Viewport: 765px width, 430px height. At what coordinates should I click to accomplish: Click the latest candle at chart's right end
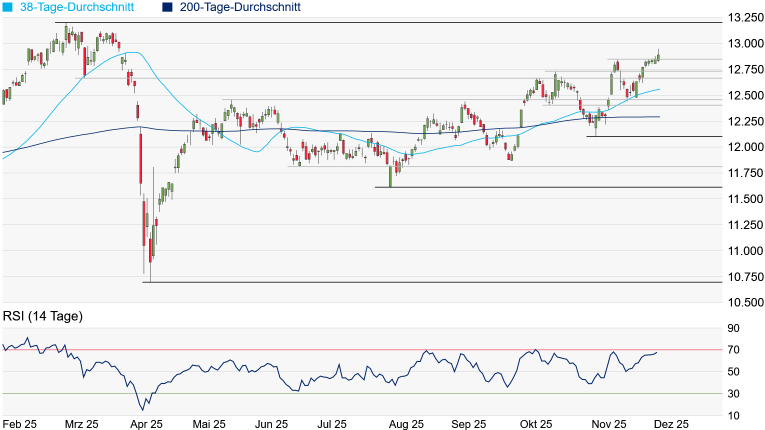point(658,57)
